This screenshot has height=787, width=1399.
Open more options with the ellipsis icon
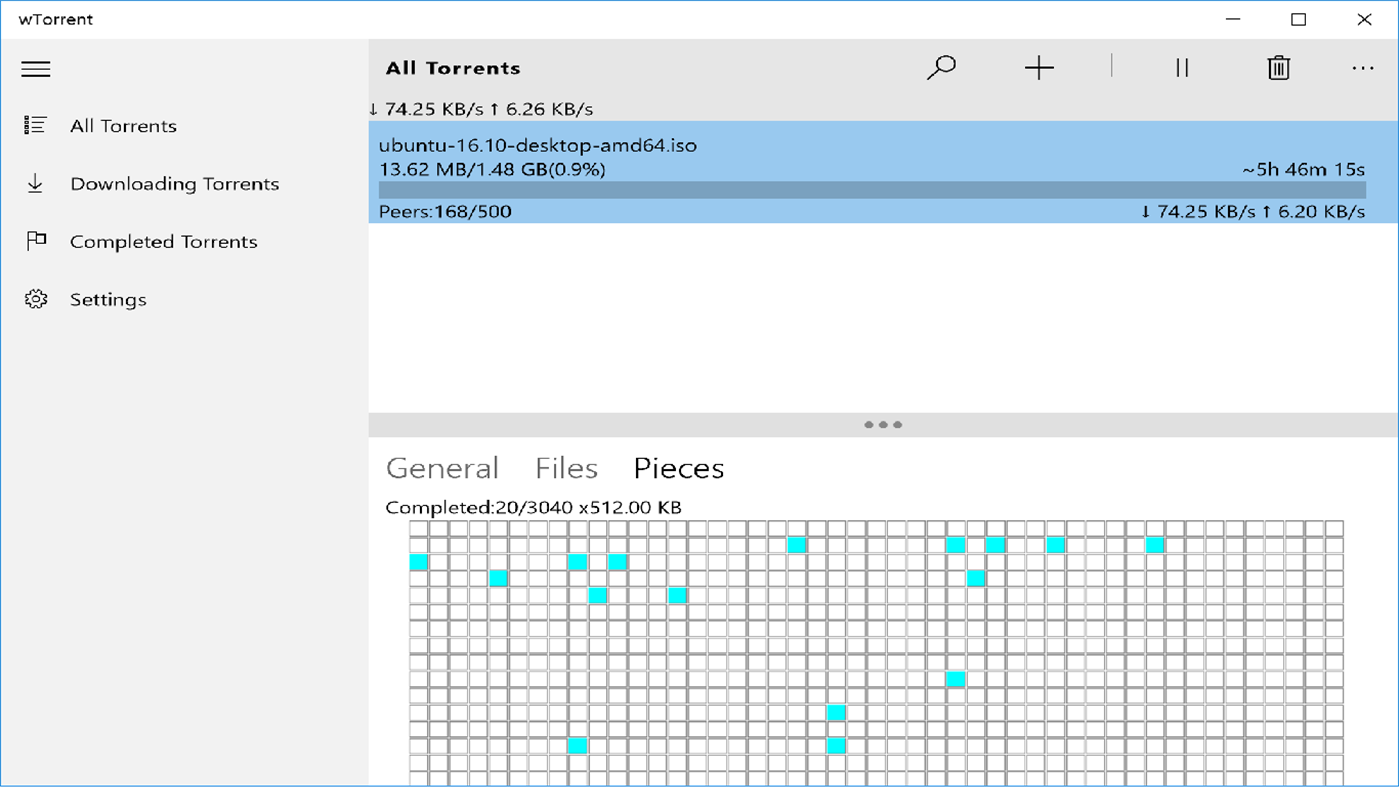pyautogui.click(x=1363, y=68)
